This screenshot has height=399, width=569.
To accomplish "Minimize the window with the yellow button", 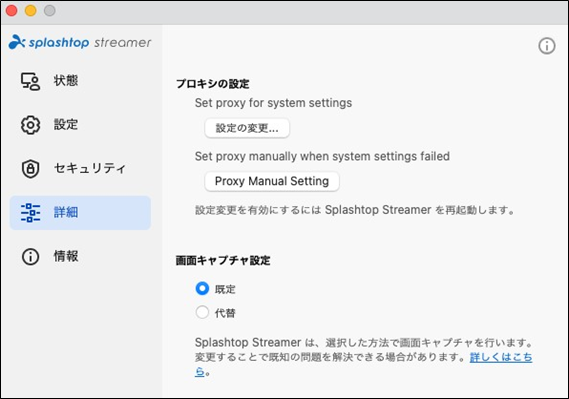I will coord(30,11).
